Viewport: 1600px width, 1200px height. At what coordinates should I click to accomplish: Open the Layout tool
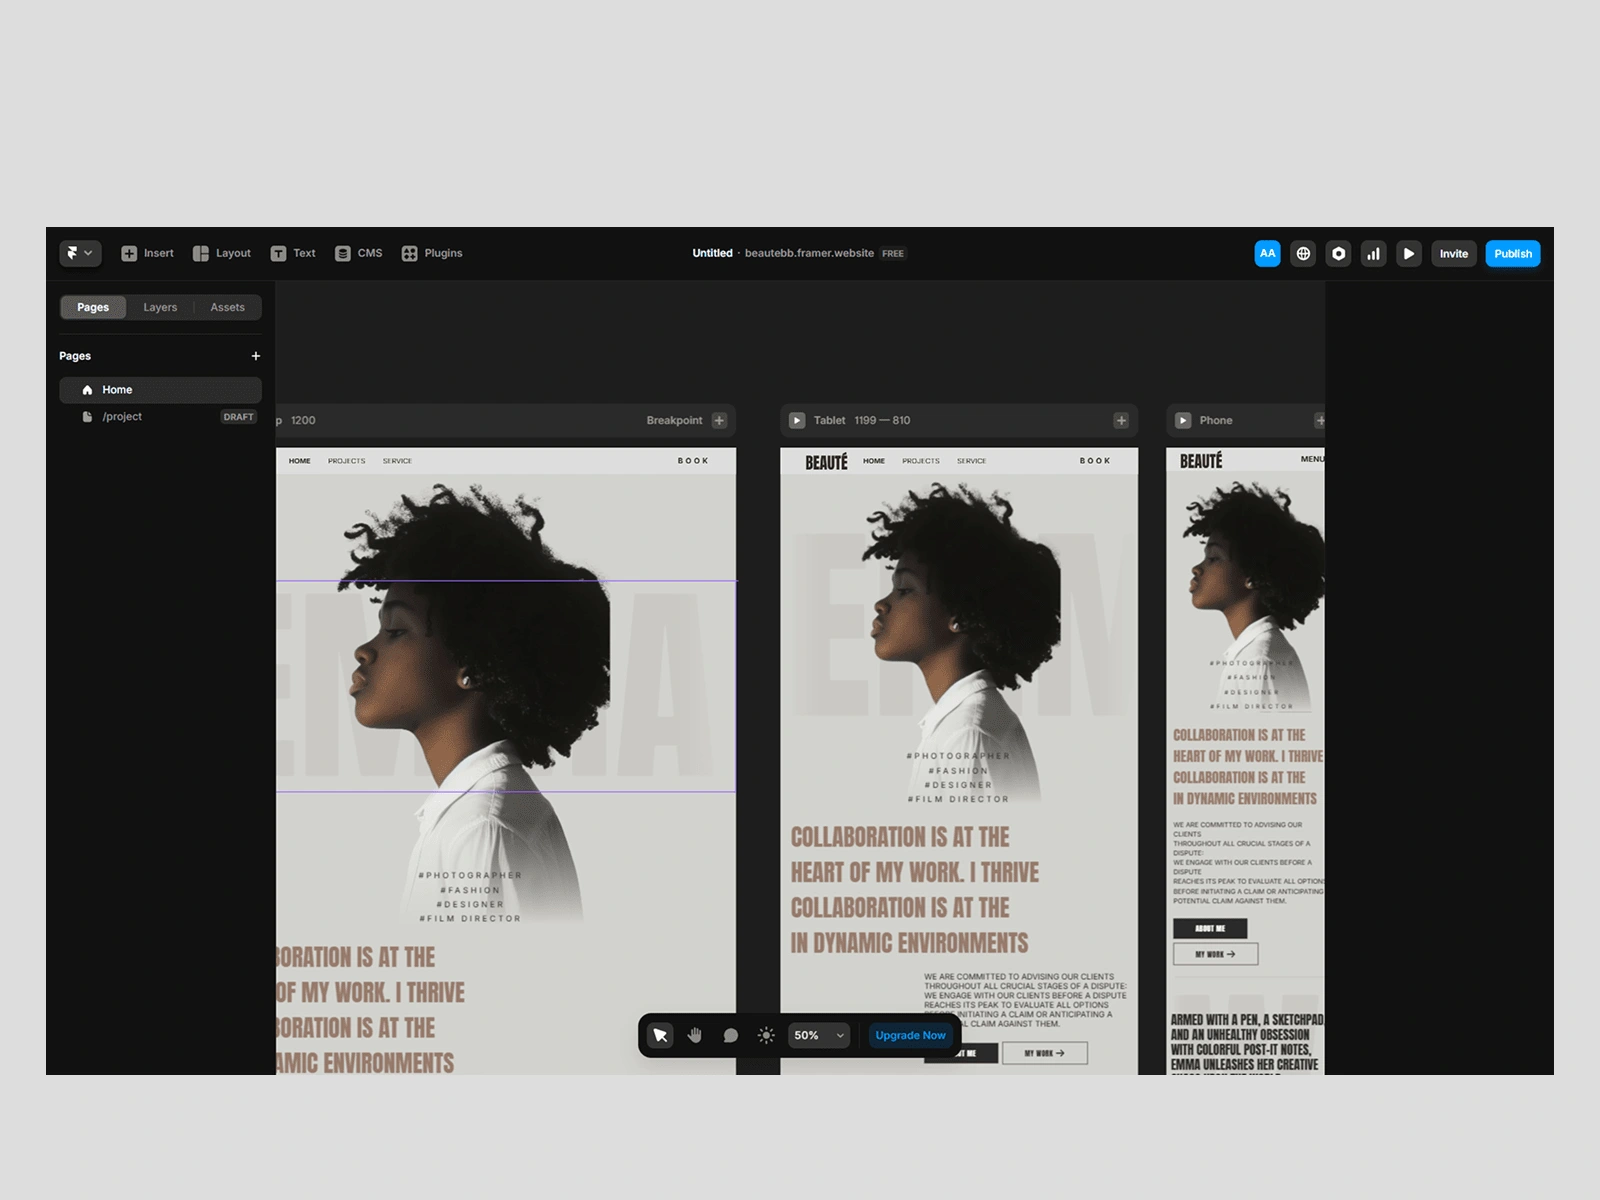(x=221, y=253)
